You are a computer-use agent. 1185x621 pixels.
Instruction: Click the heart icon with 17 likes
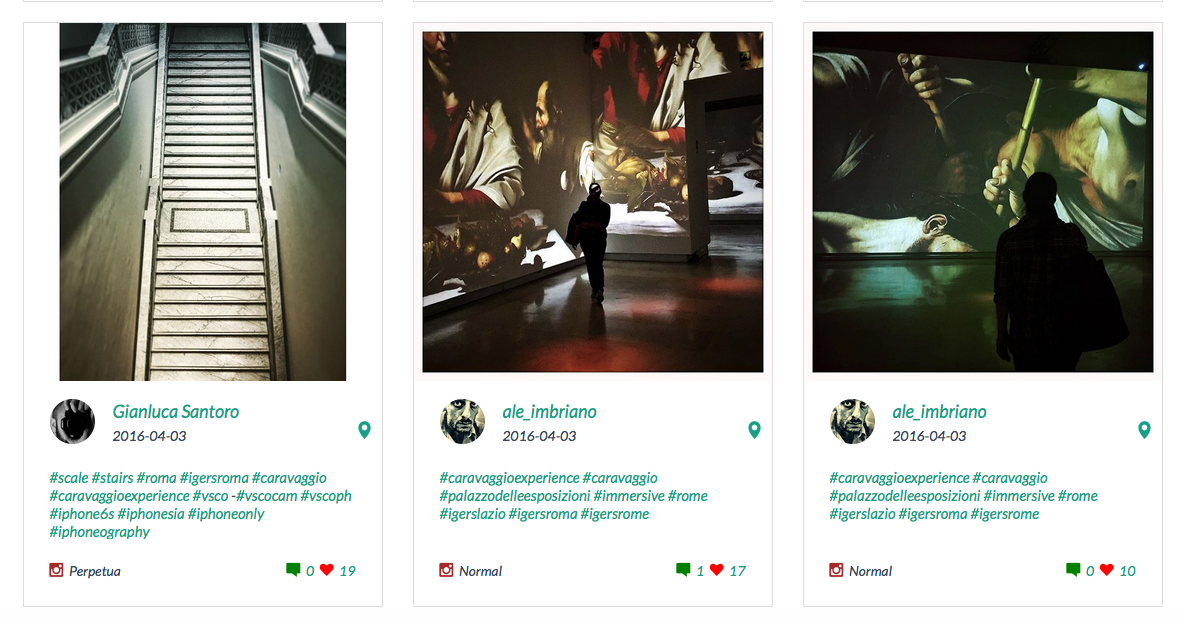[x=717, y=570]
